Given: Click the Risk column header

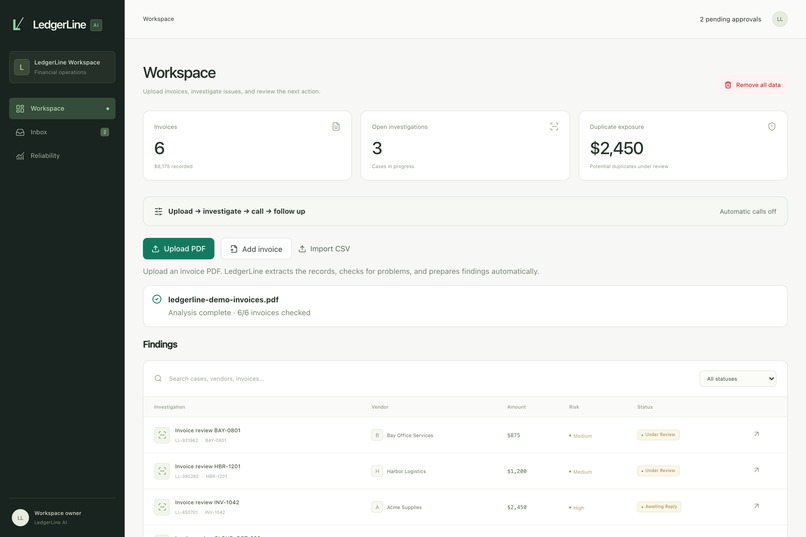Looking at the screenshot, I should click(574, 407).
